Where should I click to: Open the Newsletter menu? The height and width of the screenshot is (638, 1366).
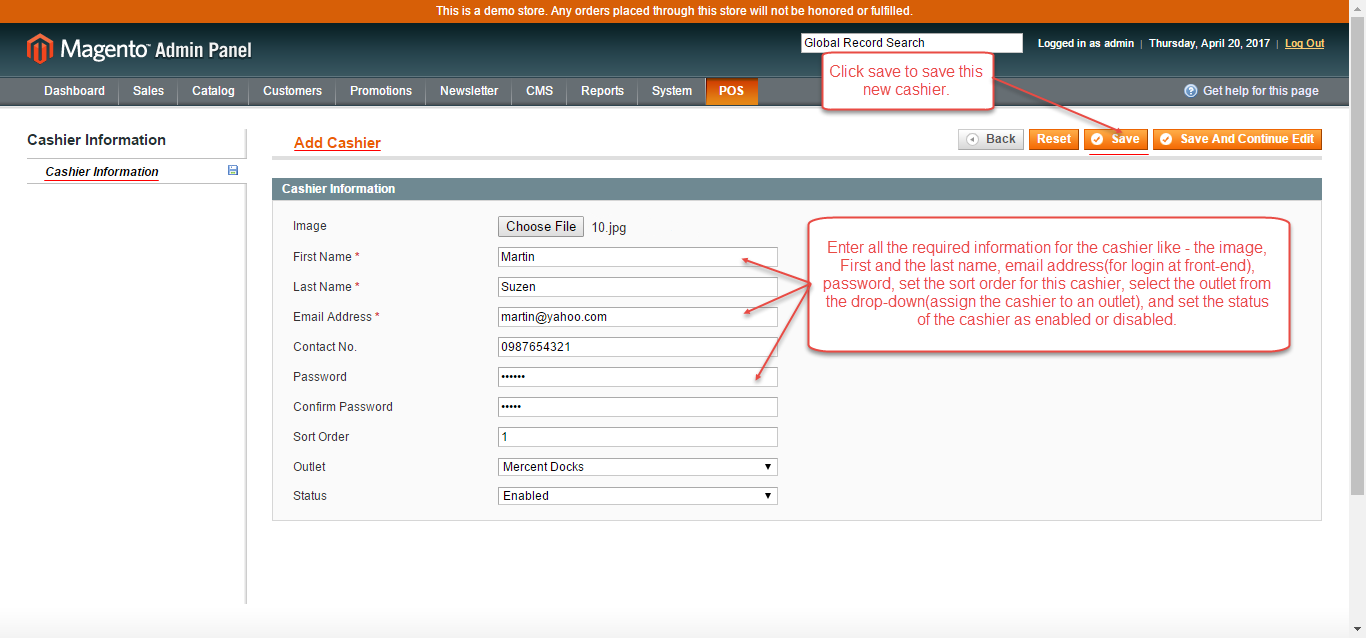click(469, 91)
